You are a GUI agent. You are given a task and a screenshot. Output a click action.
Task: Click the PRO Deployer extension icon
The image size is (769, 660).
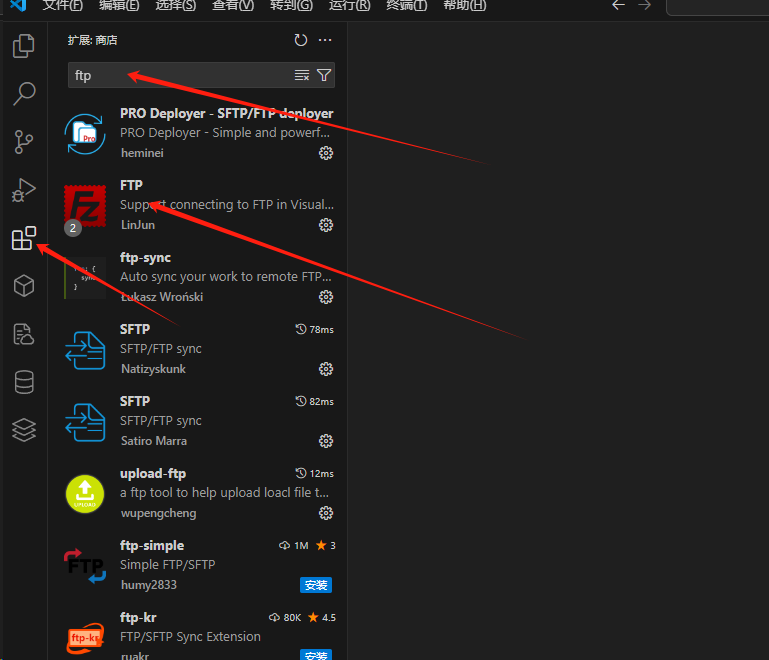click(85, 134)
